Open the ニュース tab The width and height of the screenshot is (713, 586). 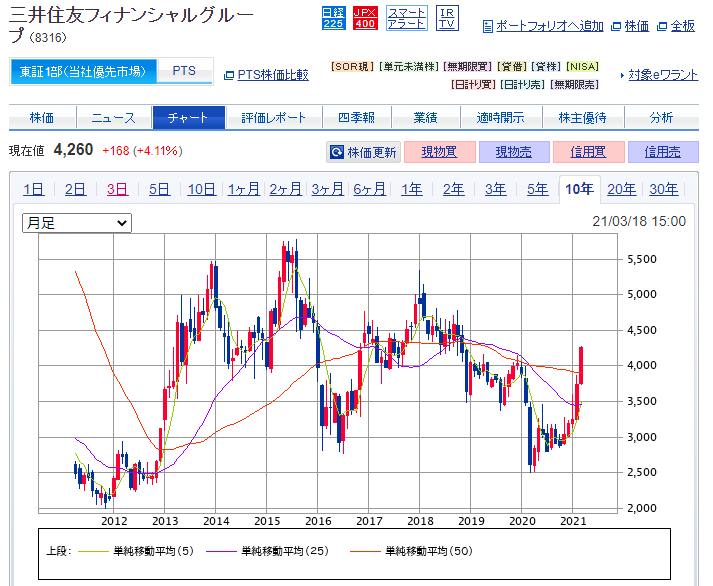point(114,118)
